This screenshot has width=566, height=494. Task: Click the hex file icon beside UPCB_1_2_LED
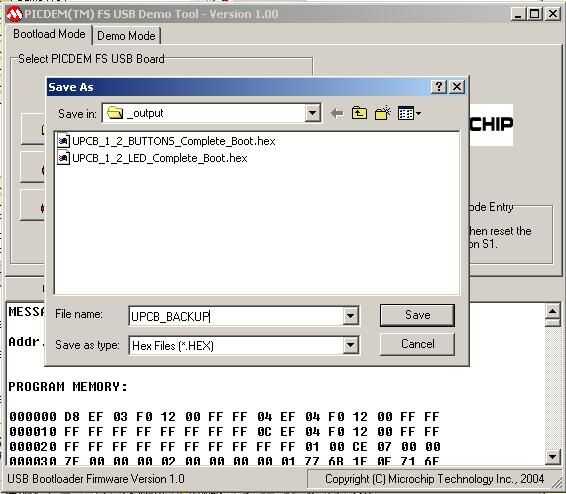click(x=63, y=158)
